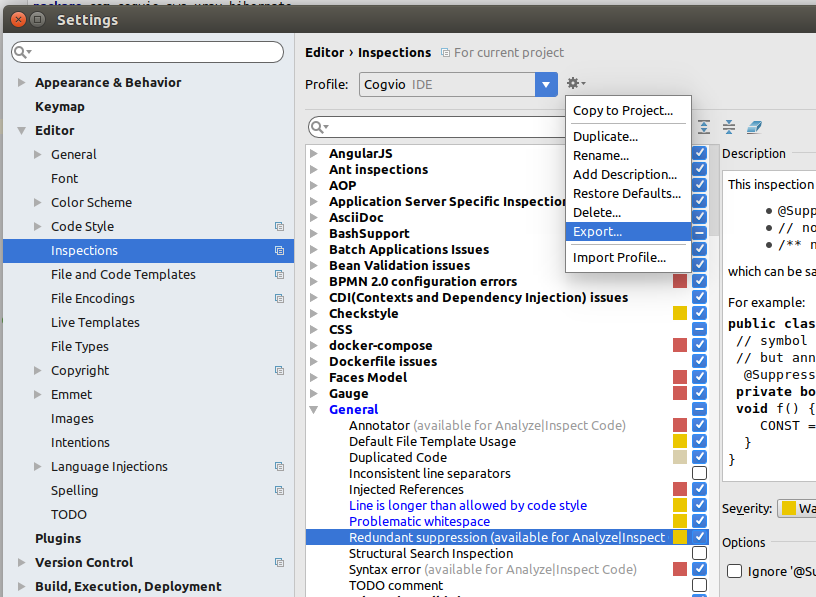This screenshot has height=597, width=816.
Task: Choose Restore Defaults... menu entry
Action: [x=628, y=194]
